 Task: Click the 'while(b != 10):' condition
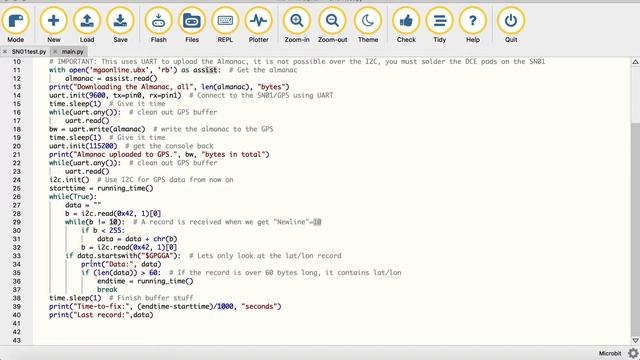coord(95,222)
